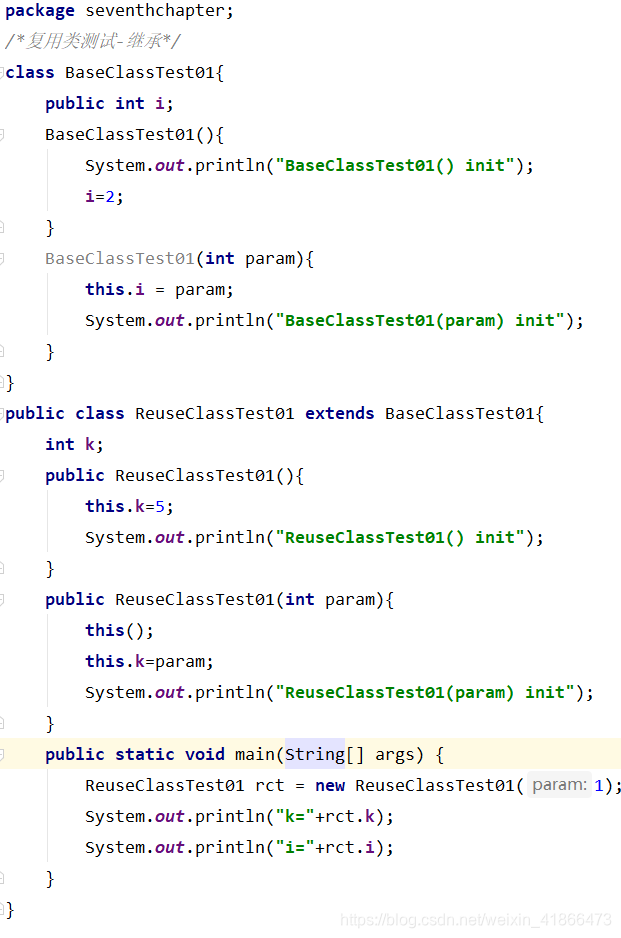The height and width of the screenshot is (938, 621).
Task: Click 'ReuseClassTest01' in 'public ReuseClassTest01(int param){'
Action: 194,599
